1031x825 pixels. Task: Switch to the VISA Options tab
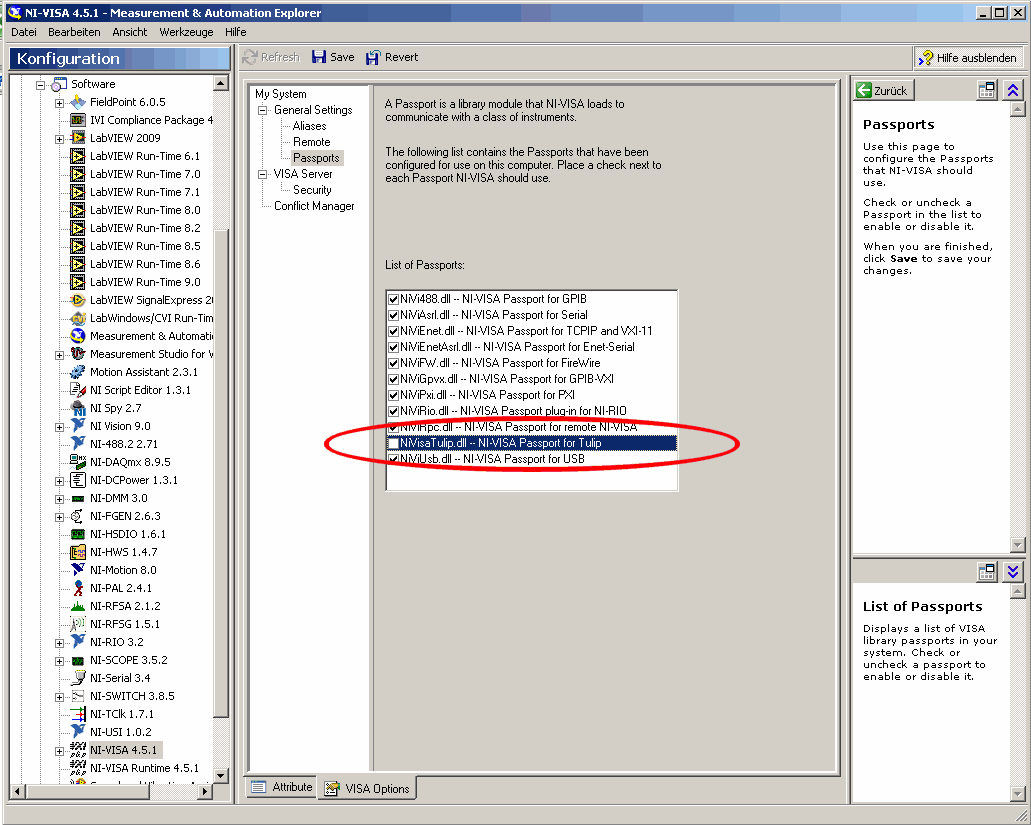(368, 788)
